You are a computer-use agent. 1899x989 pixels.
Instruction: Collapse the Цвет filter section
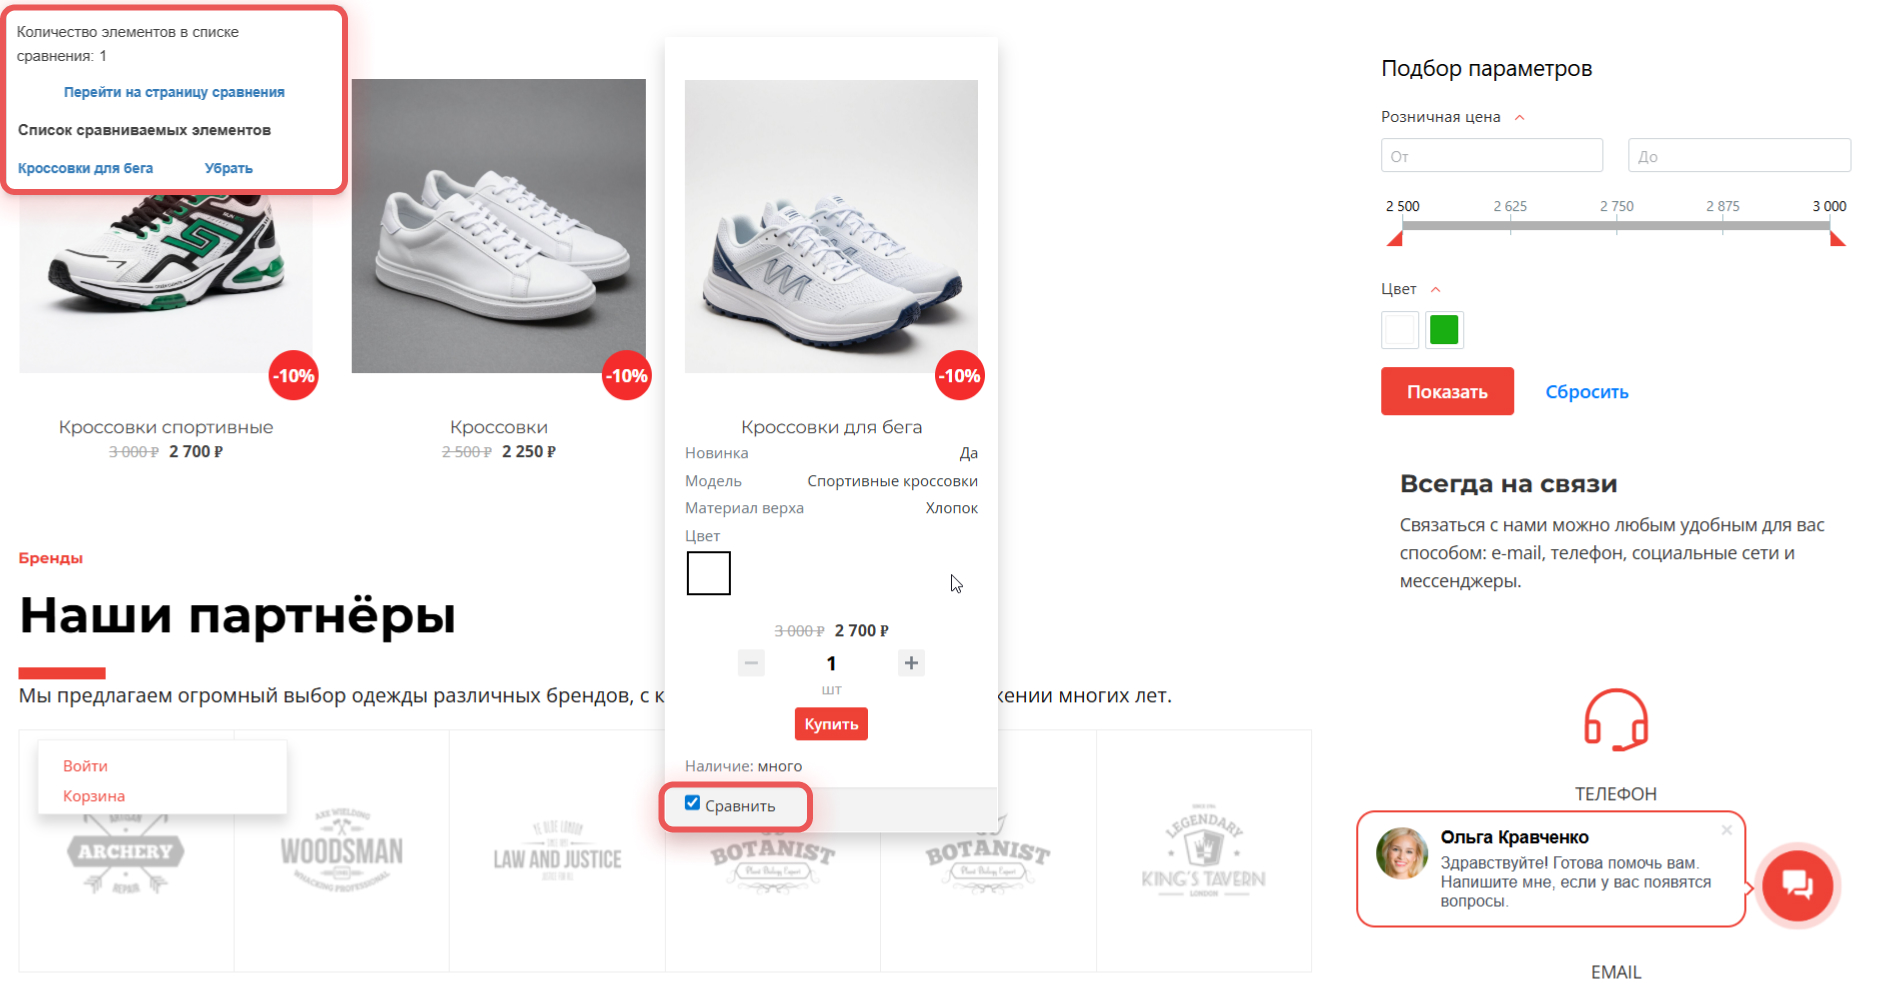click(1435, 290)
